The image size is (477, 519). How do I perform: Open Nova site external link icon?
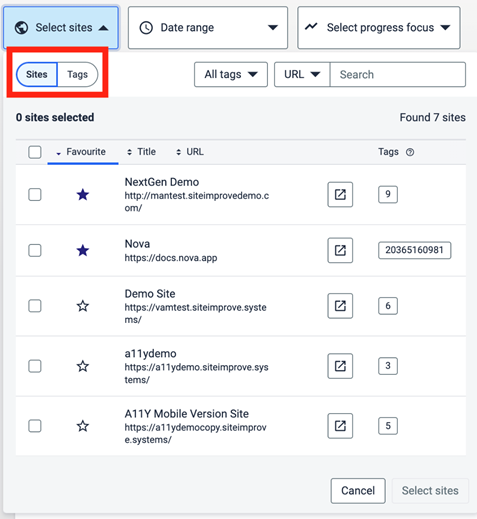tap(340, 250)
